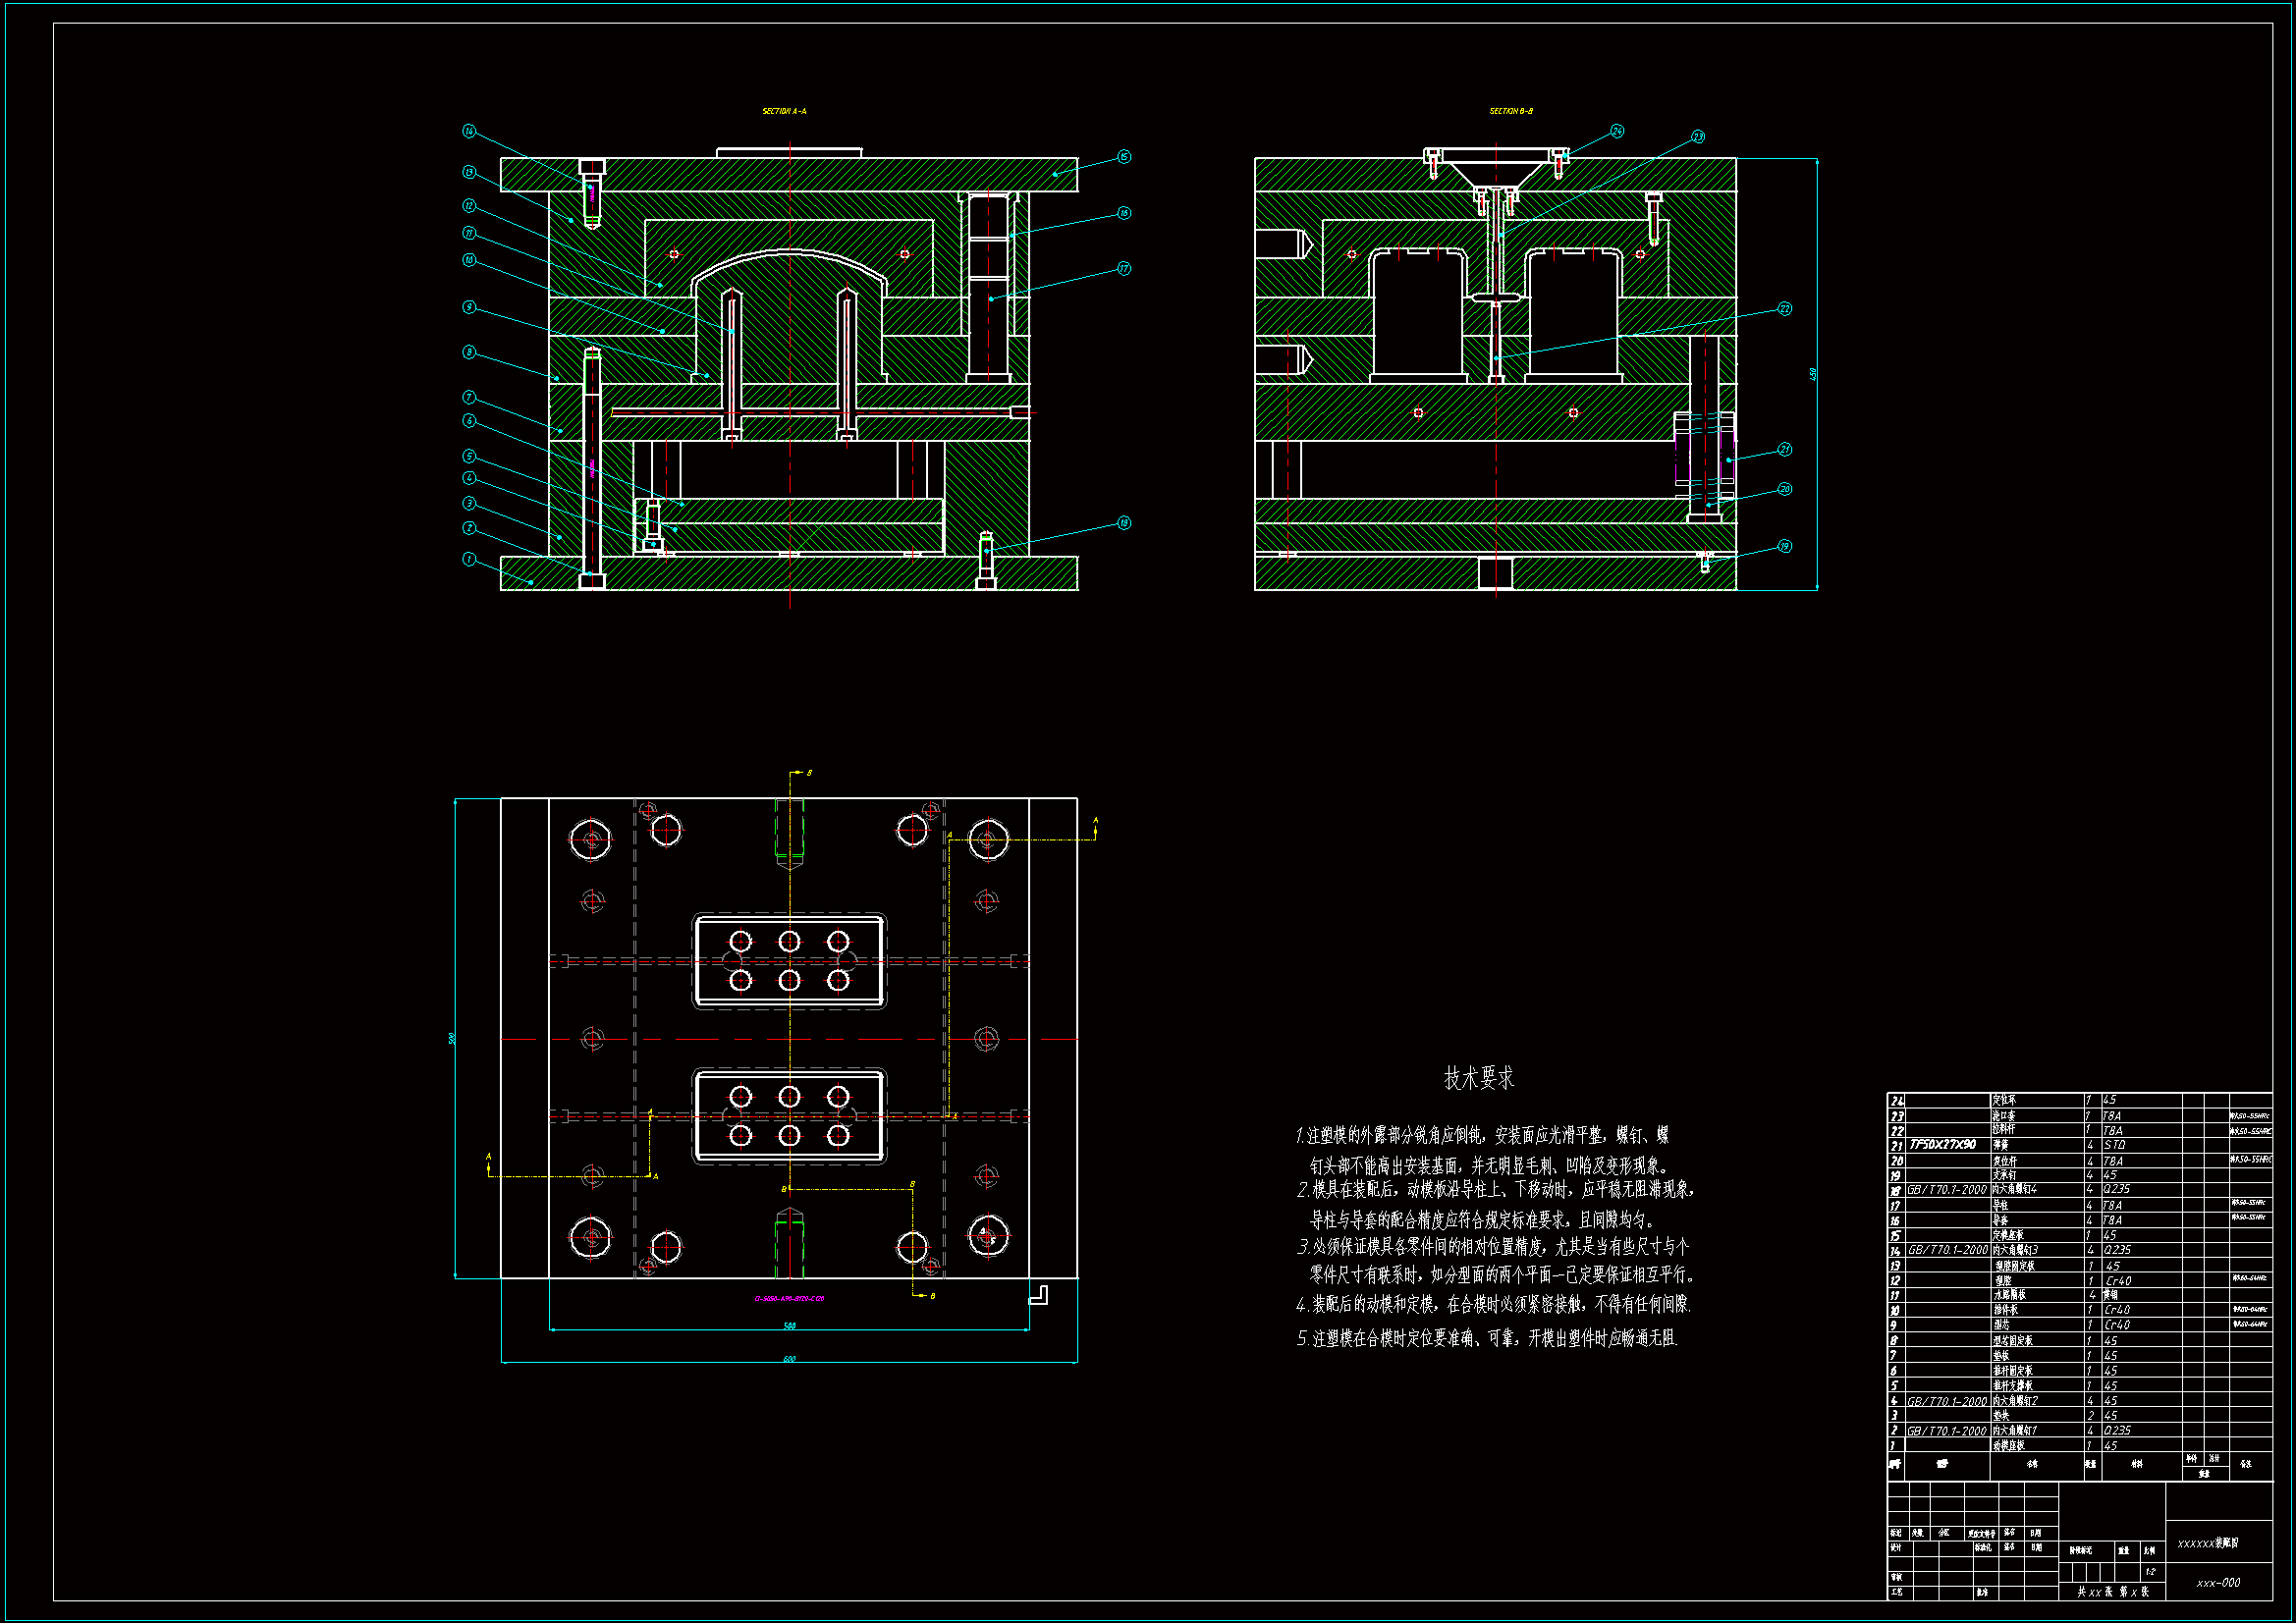The width and height of the screenshot is (2296, 1623).
Task: Click the xxx-000 drawing number in title block
Action: pyautogui.click(x=2218, y=1583)
